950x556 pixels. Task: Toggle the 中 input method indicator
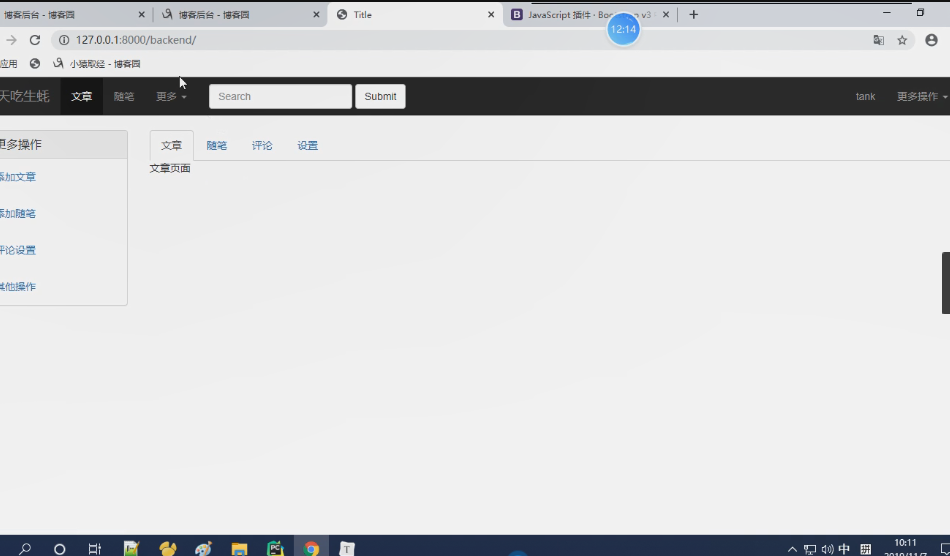pos(844,549)
